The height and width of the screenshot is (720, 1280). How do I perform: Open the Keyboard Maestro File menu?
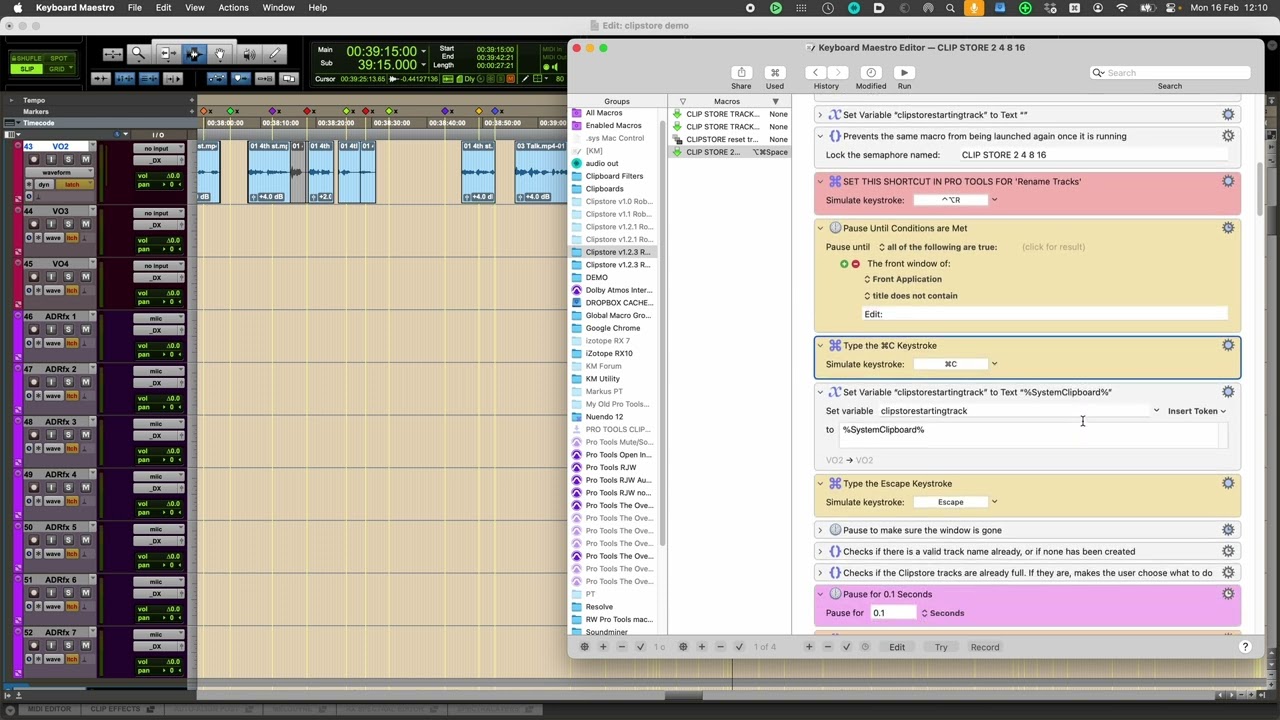134,8
